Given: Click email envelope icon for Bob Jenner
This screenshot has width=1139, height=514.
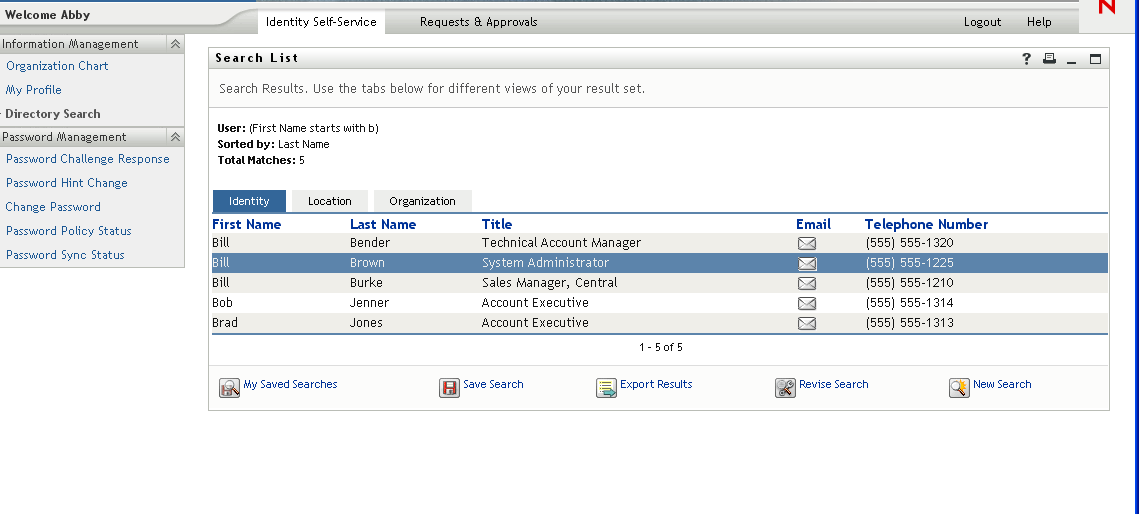Looking at the screenshot, I should click(807, 303).
